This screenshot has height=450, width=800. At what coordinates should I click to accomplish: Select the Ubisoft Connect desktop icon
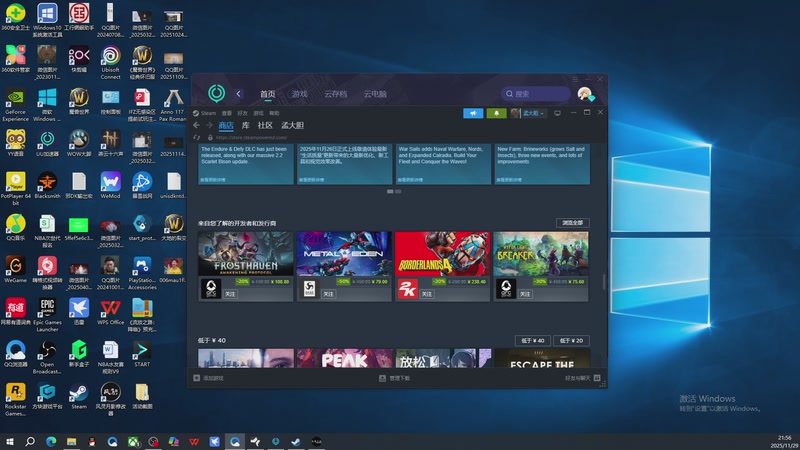point(110,63)
